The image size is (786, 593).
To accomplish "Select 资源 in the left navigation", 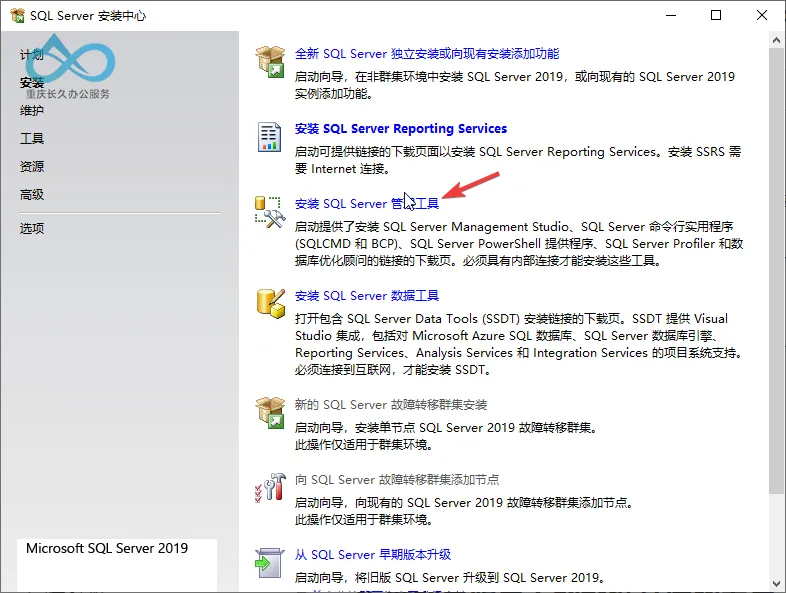I will [x=32, y=166].
